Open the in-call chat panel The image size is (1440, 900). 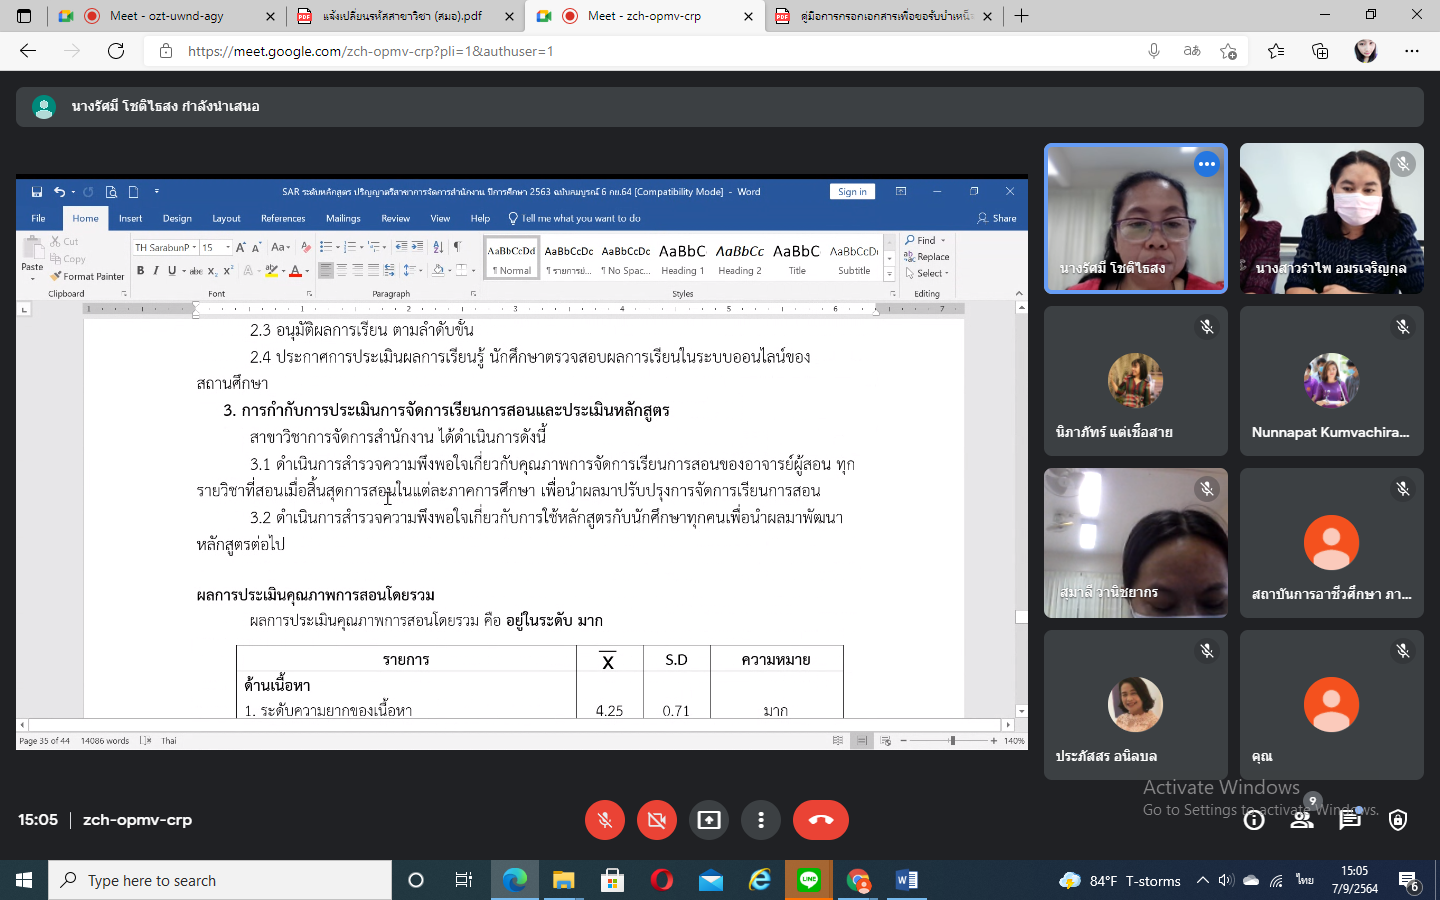coord(1350,820)
